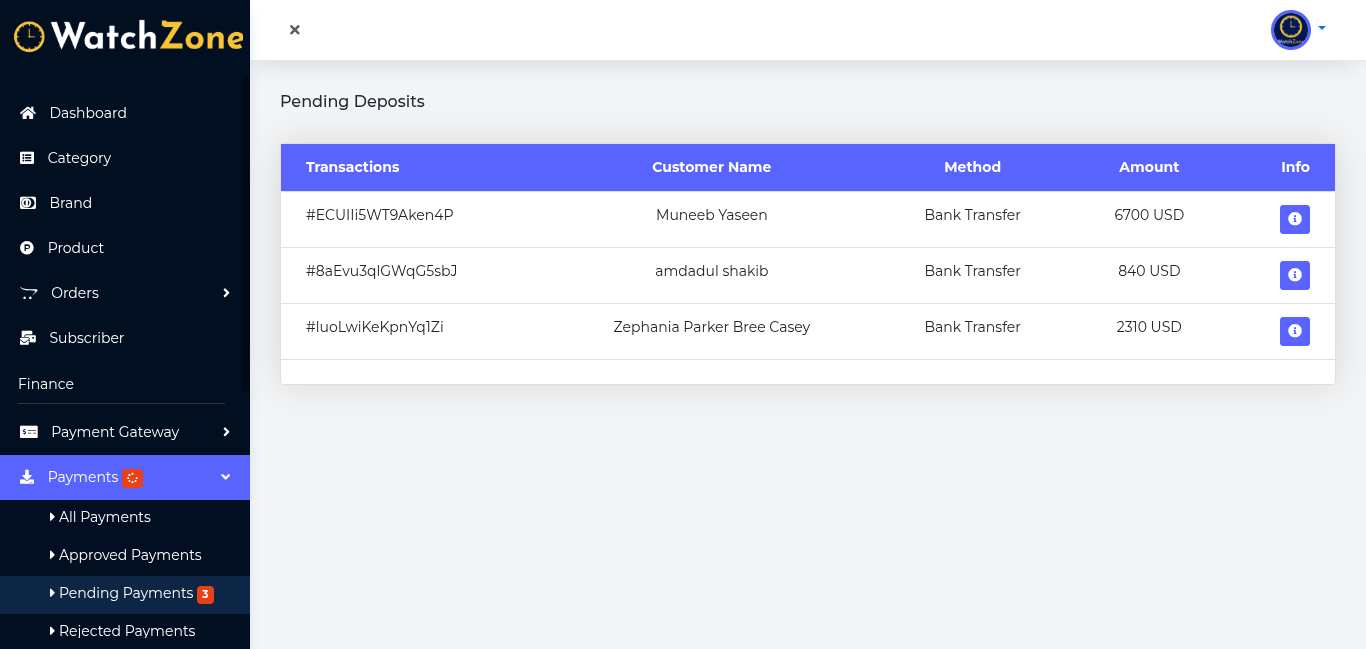The image size is (1366, 649).
Task: Expand the Orders submenu chevron
Action: pyautogui.click(x=226, y=293)
